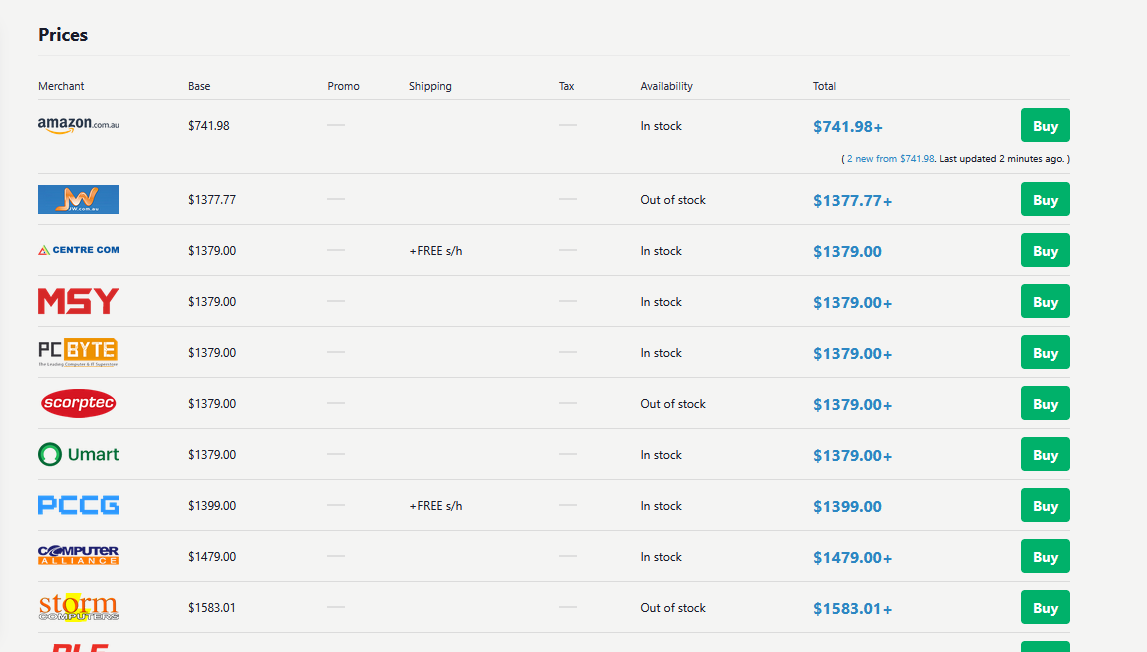1147x652 pixels.
Task: Click Buy for the PC Byte row
Action: point(1045,353)
